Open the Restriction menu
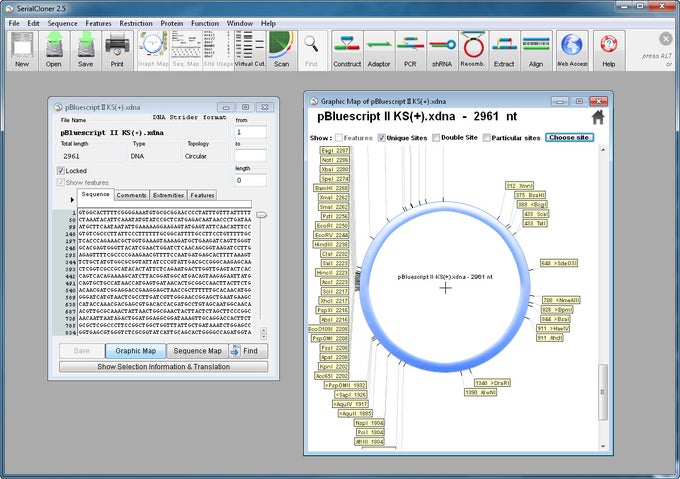Image resolution: width=680 pixels, height=479 pixels. [x=136, y=23]
